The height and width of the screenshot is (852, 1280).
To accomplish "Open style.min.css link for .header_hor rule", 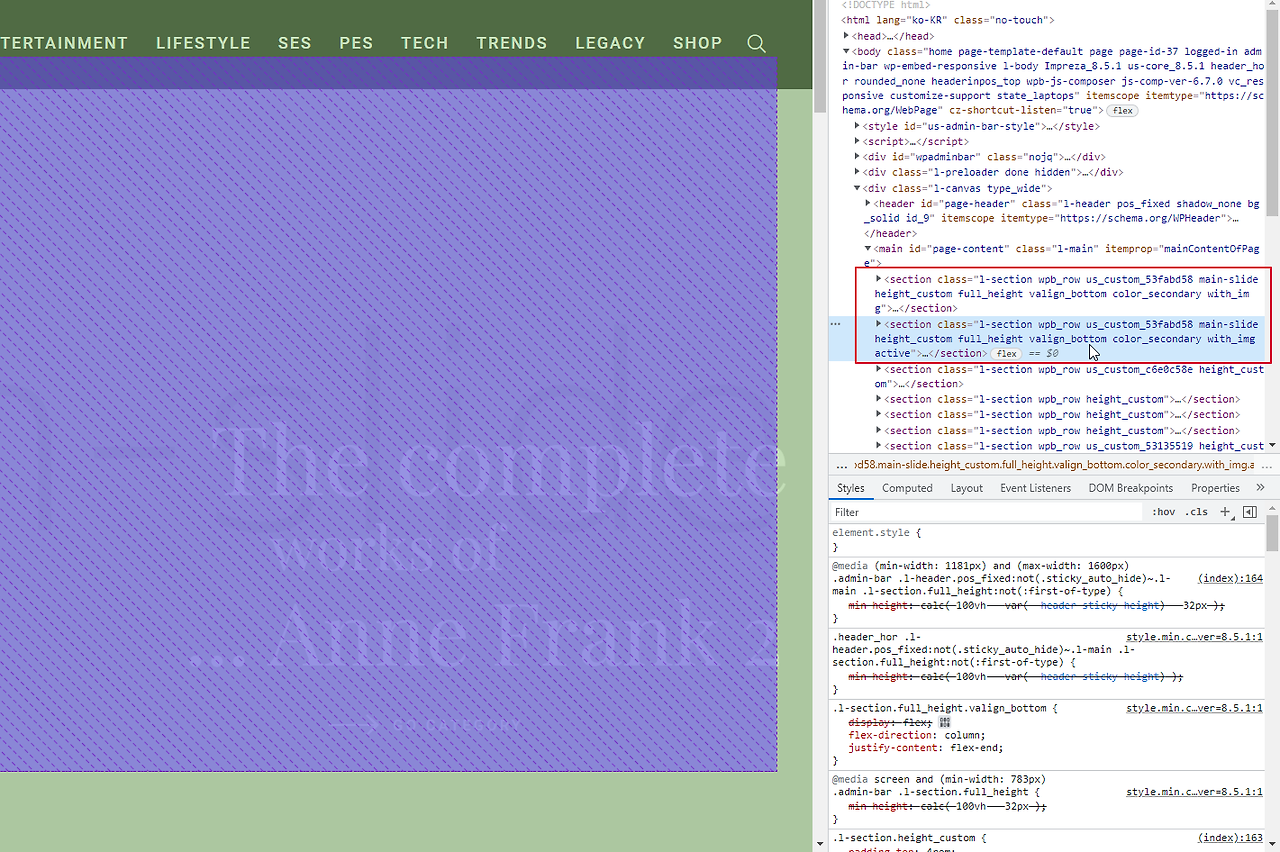I will [x=1194, y=636].
